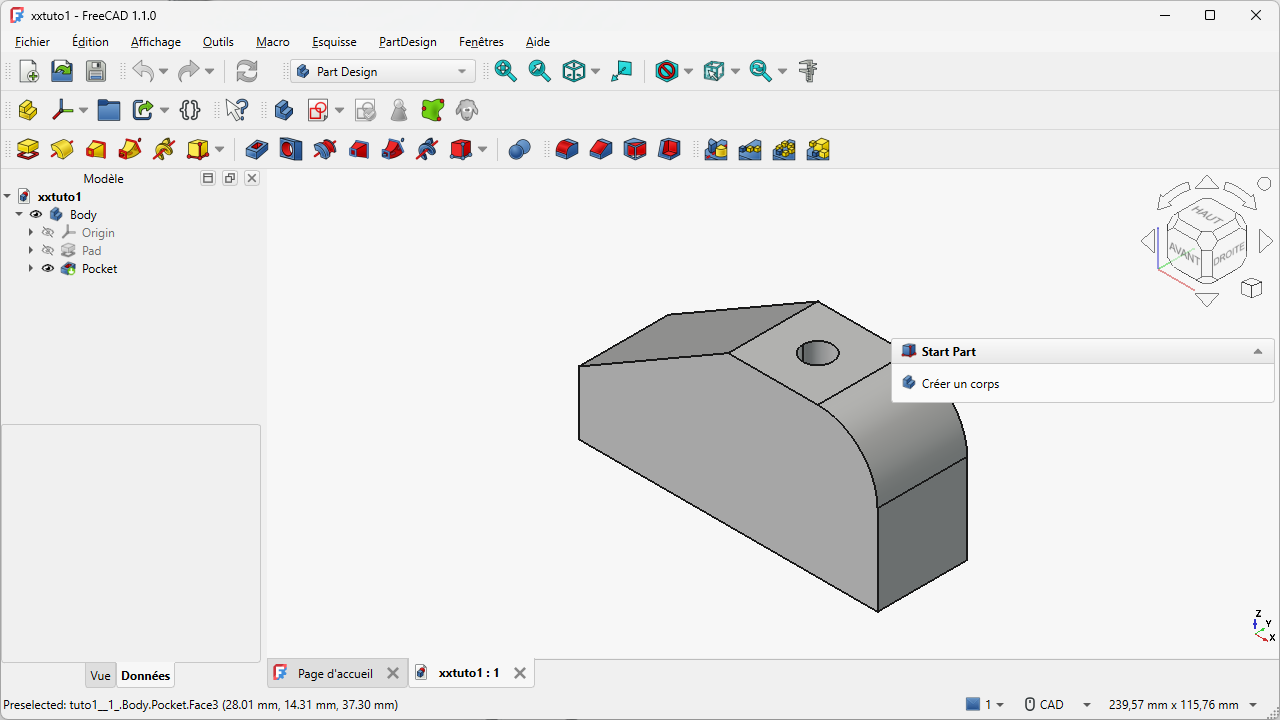This screenshot has height=720, width=1280.
Task: Collapse the Start Part panel
Action: (x=1257, y=352)
